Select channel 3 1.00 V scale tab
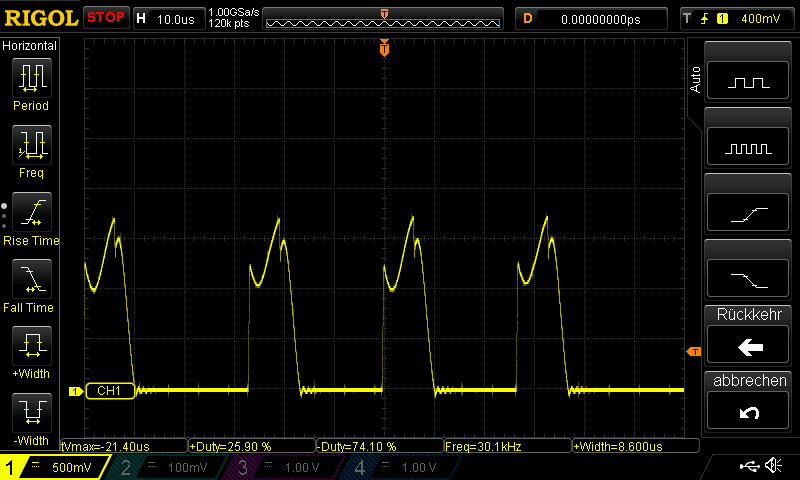Viewport: 800px width, 480px height. [x=281, y=467]
